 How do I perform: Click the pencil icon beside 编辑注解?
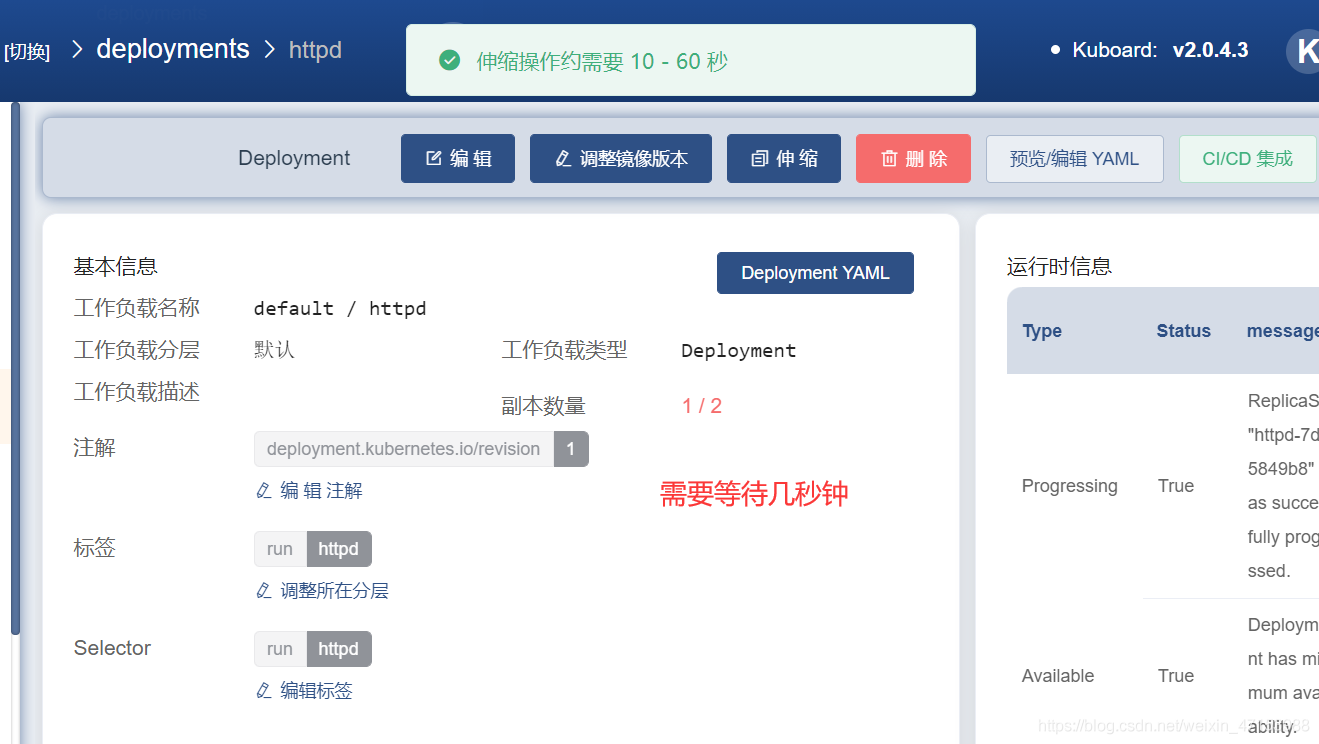click(x=264, y=491)
